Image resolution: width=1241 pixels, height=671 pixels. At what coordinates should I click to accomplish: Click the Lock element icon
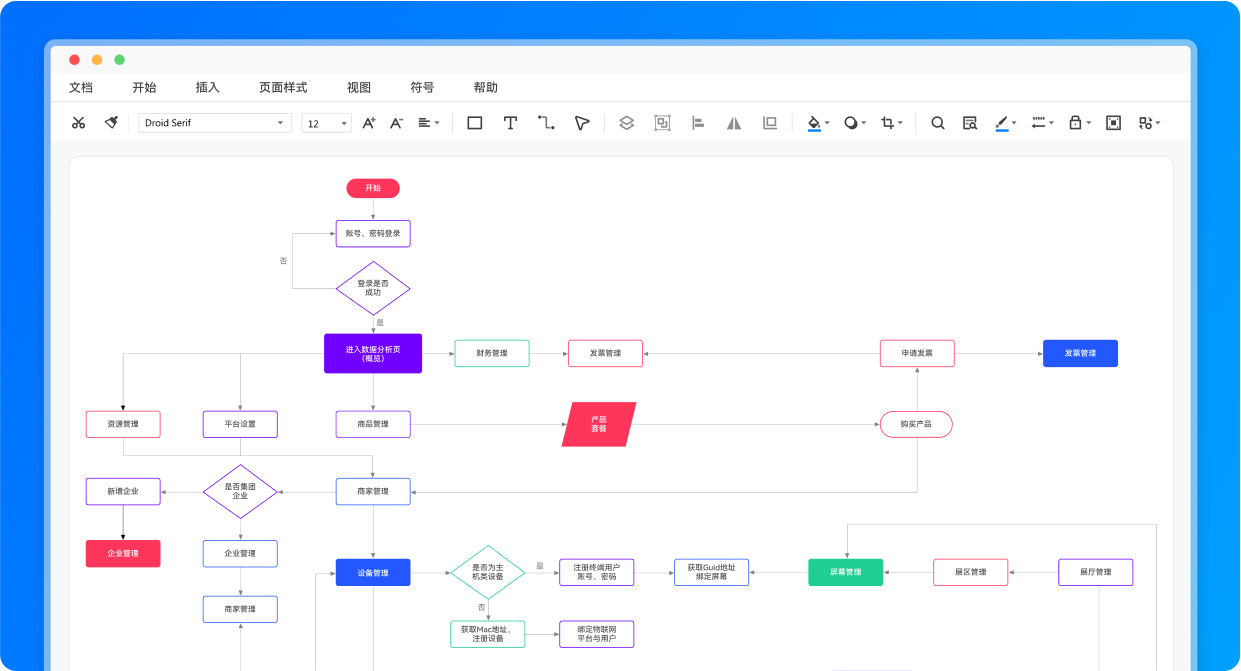(1075, 122)
